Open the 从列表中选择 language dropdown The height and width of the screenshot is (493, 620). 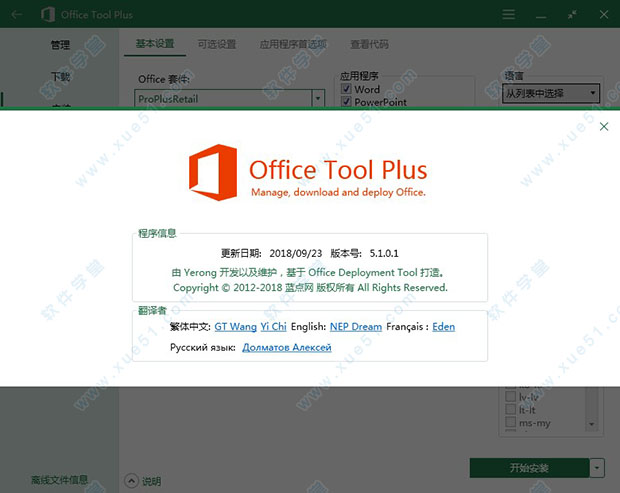coord(550,93)
